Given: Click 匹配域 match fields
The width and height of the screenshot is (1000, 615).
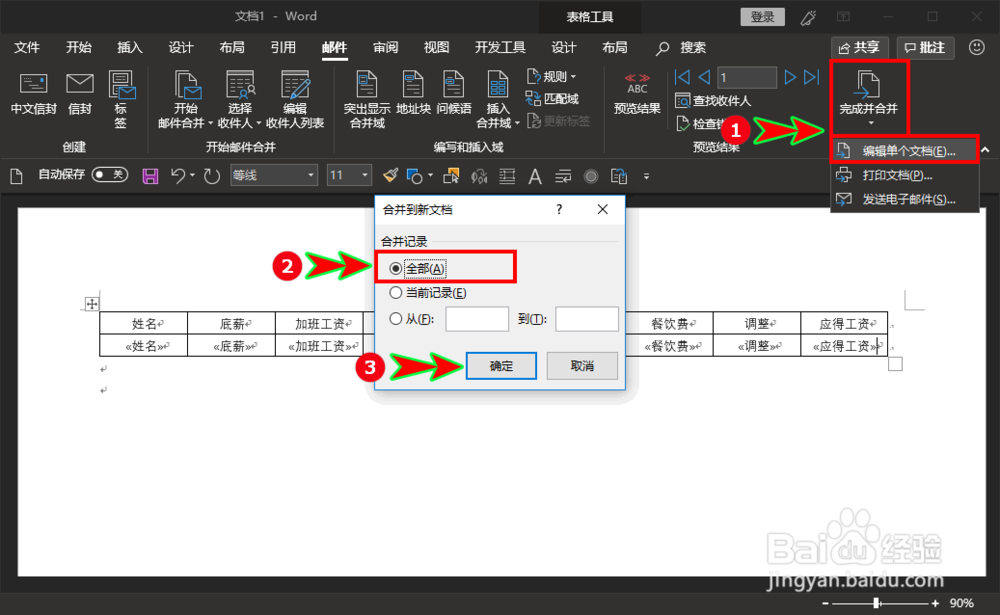Looking at the screenshot, I should [552, 99].
